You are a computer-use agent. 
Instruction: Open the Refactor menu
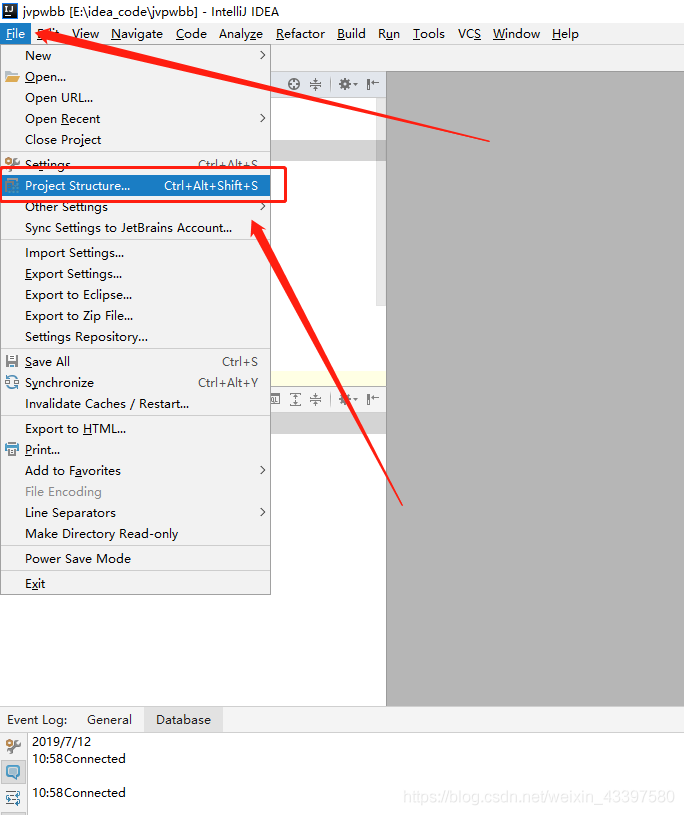click(300, 34)
